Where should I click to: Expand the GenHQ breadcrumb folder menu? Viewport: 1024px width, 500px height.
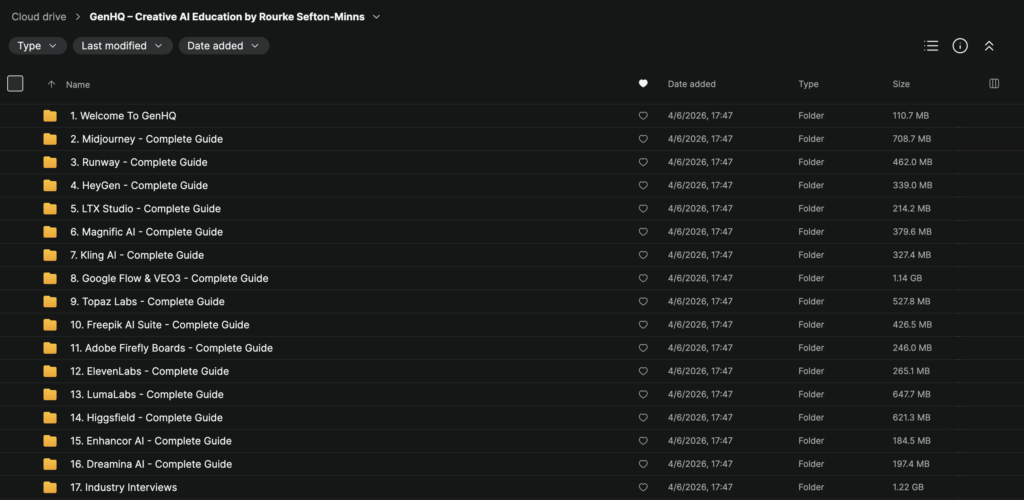pyautogui.click(x=376, y=17)
